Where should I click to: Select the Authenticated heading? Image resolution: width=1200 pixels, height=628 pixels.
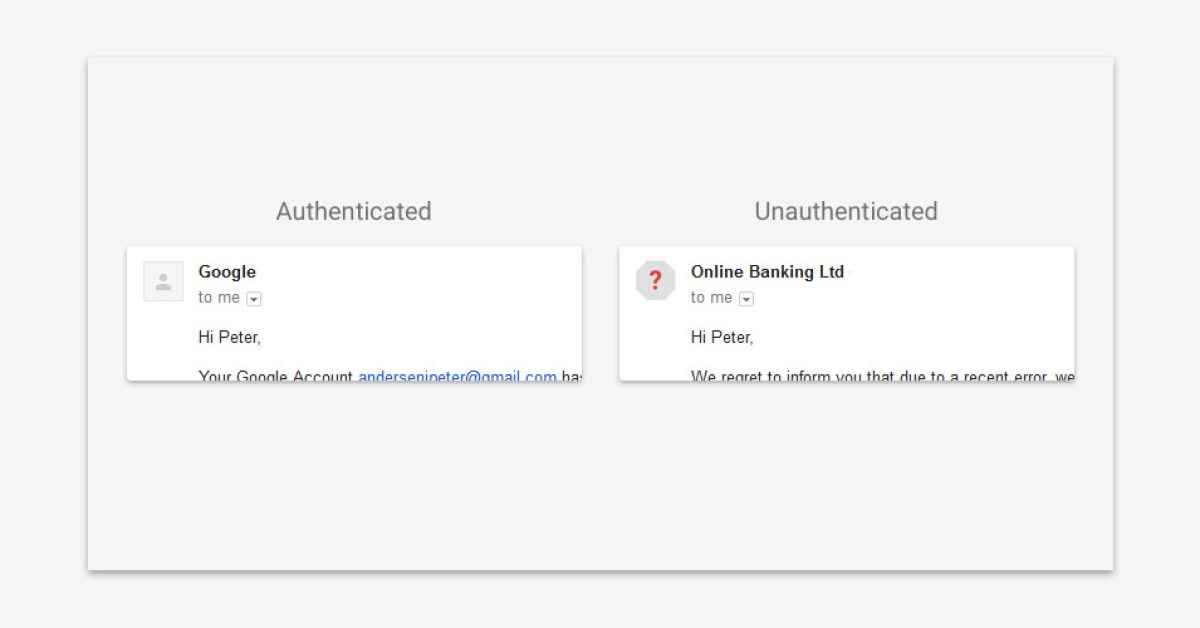354,212
